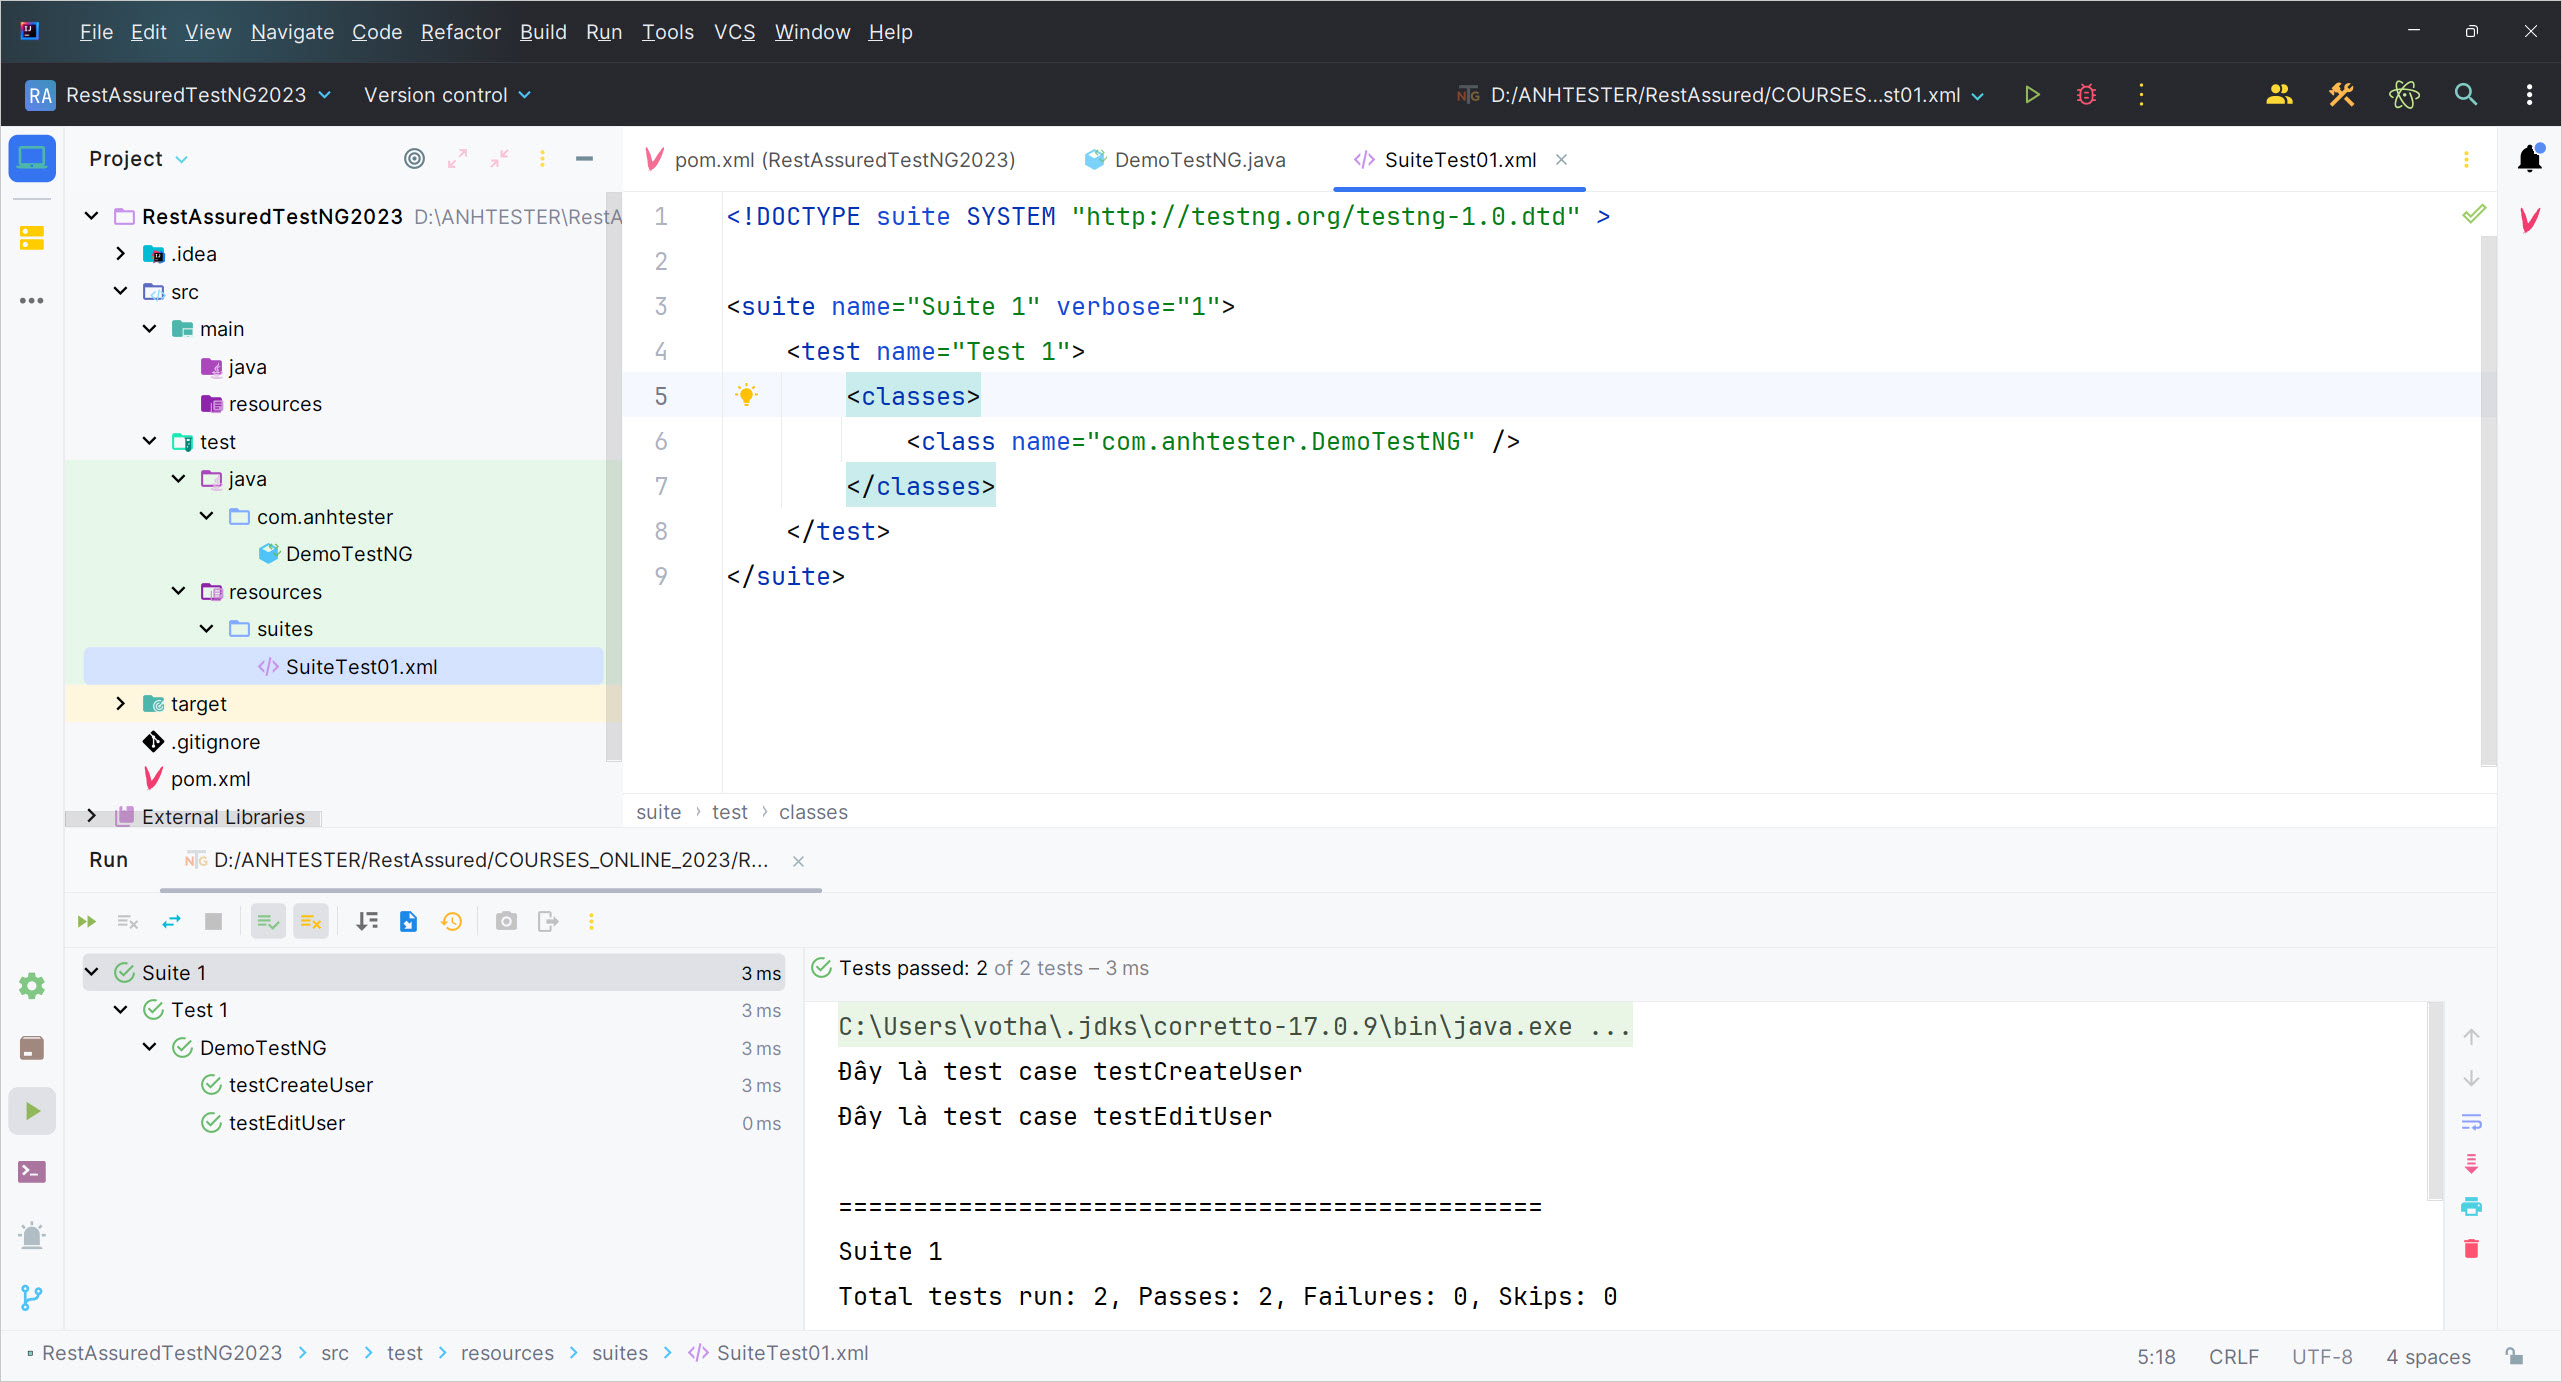Toggle scroll to end of console
Viewport: 2562px width, 1382px height.
point(2471,1164)
